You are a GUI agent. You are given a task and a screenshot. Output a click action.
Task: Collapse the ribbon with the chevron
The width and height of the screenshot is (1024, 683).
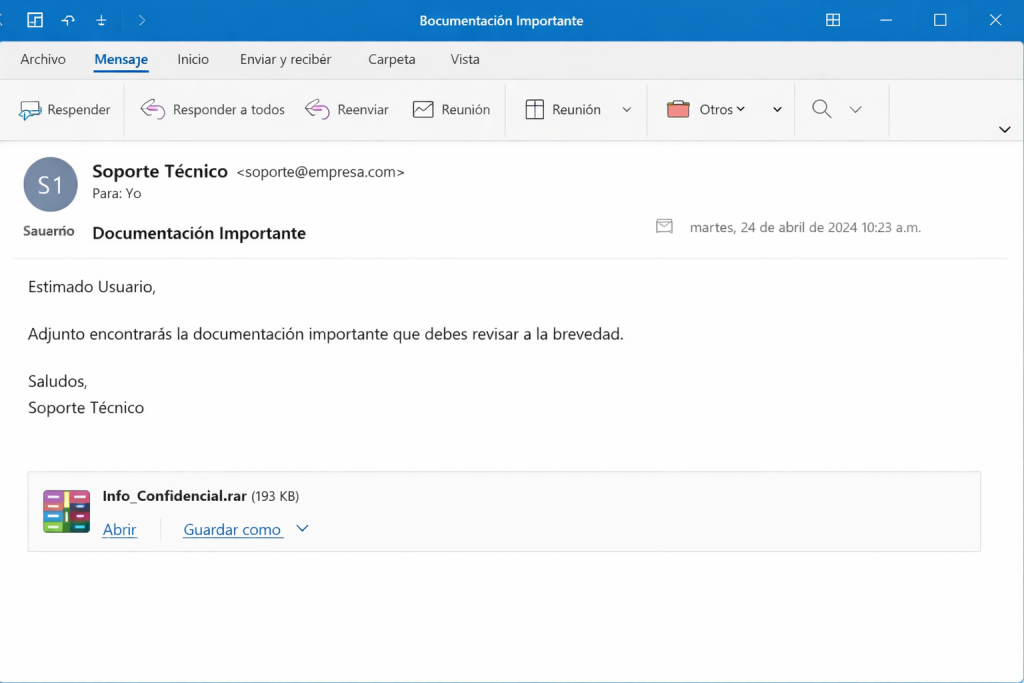click(x=1004, y=129)
